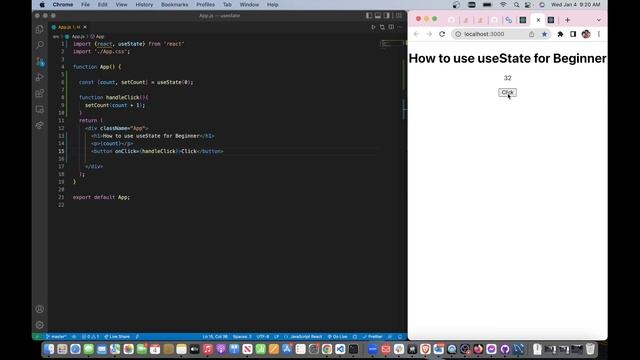Click the editor minimap
Viewport: 640px width, 360px height.
click(x=392, y=43)
